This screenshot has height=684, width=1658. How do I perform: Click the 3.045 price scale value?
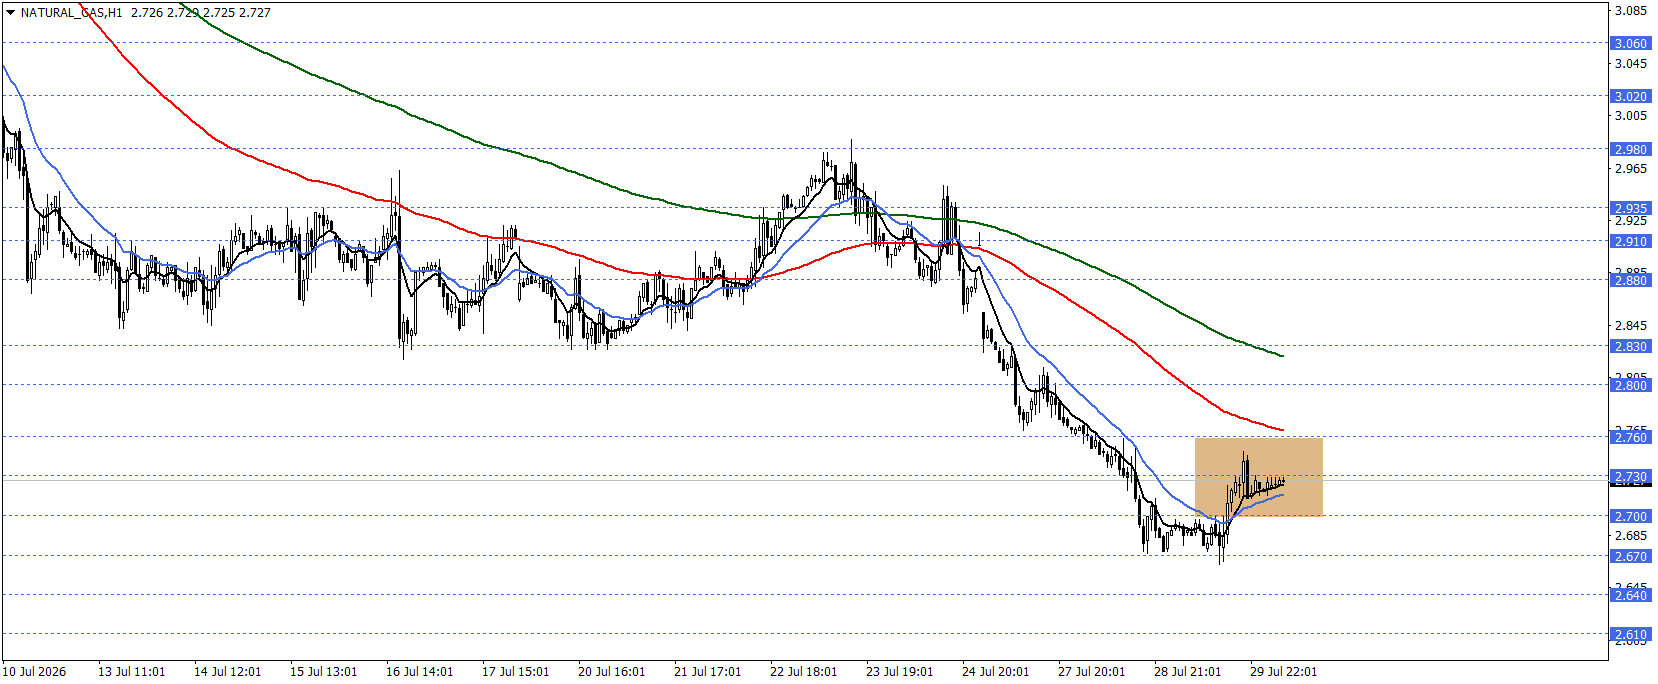point(1631,64)
